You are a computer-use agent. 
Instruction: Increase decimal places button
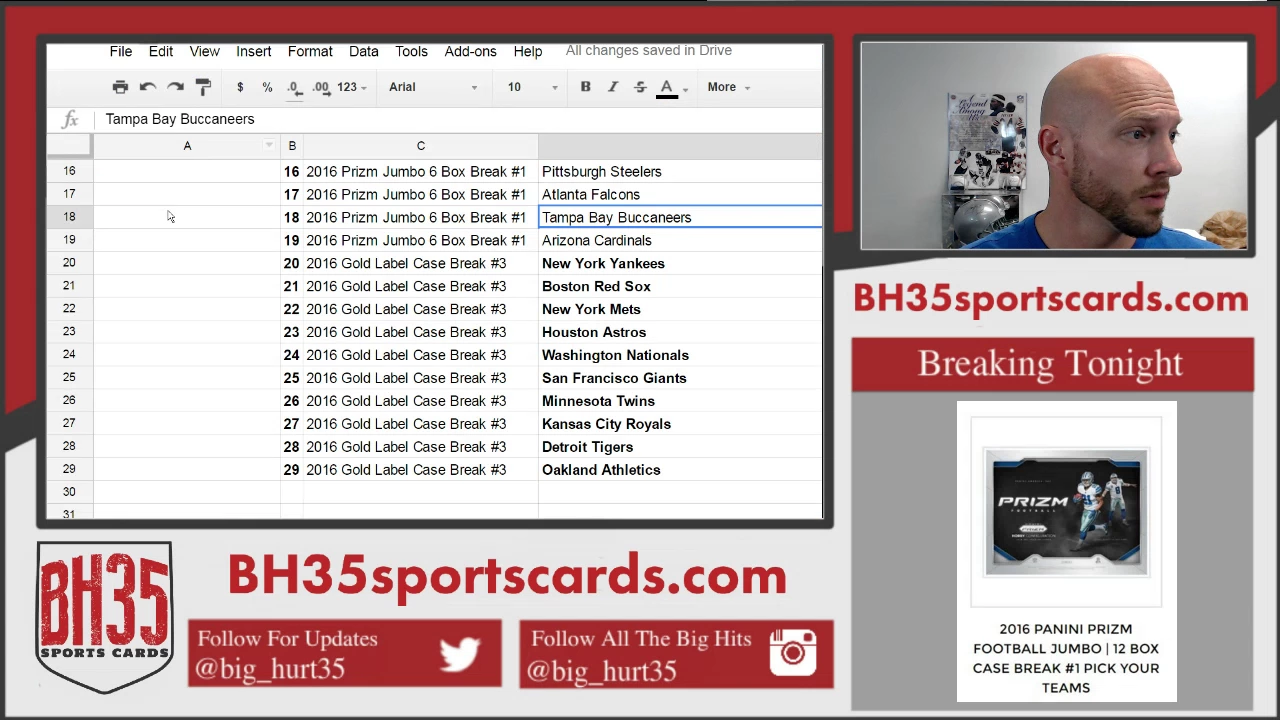pos(321,87)
